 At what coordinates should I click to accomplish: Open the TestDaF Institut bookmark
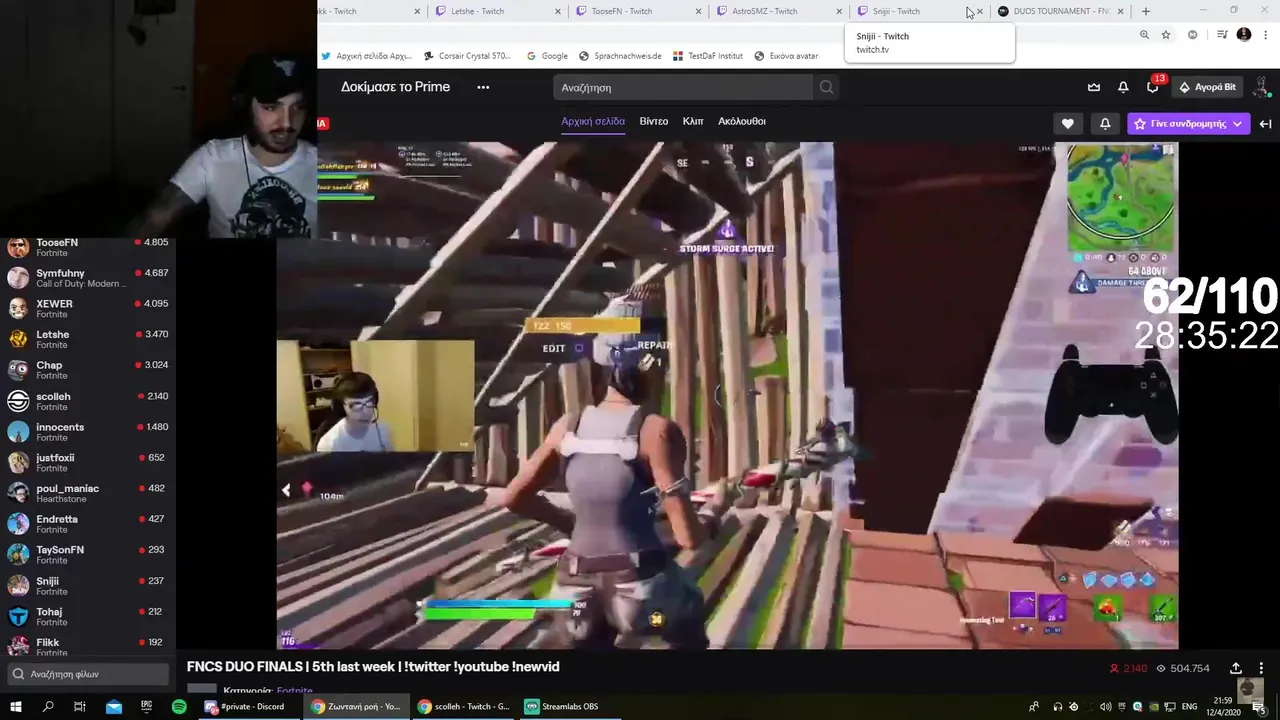[x=708, y=56]
